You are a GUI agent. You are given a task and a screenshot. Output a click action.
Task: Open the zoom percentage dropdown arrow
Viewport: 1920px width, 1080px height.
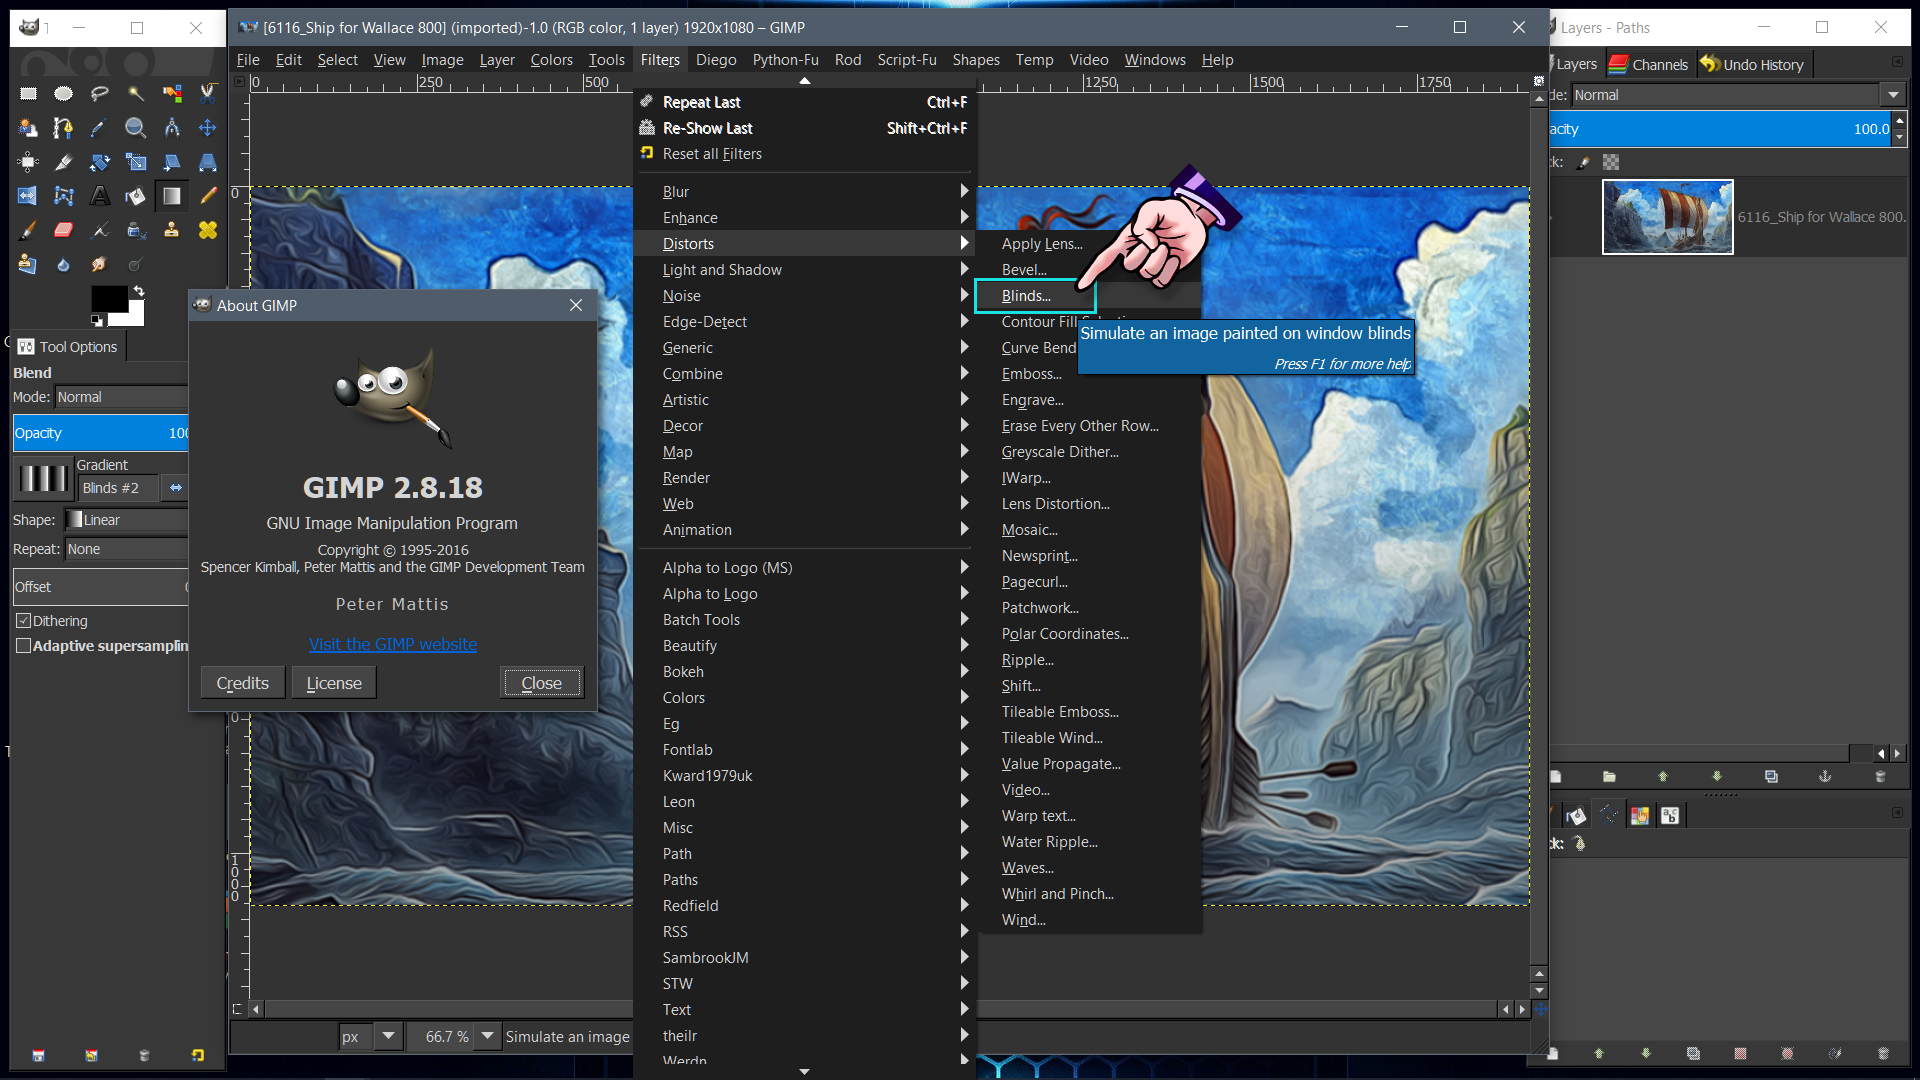[487, 1036]
